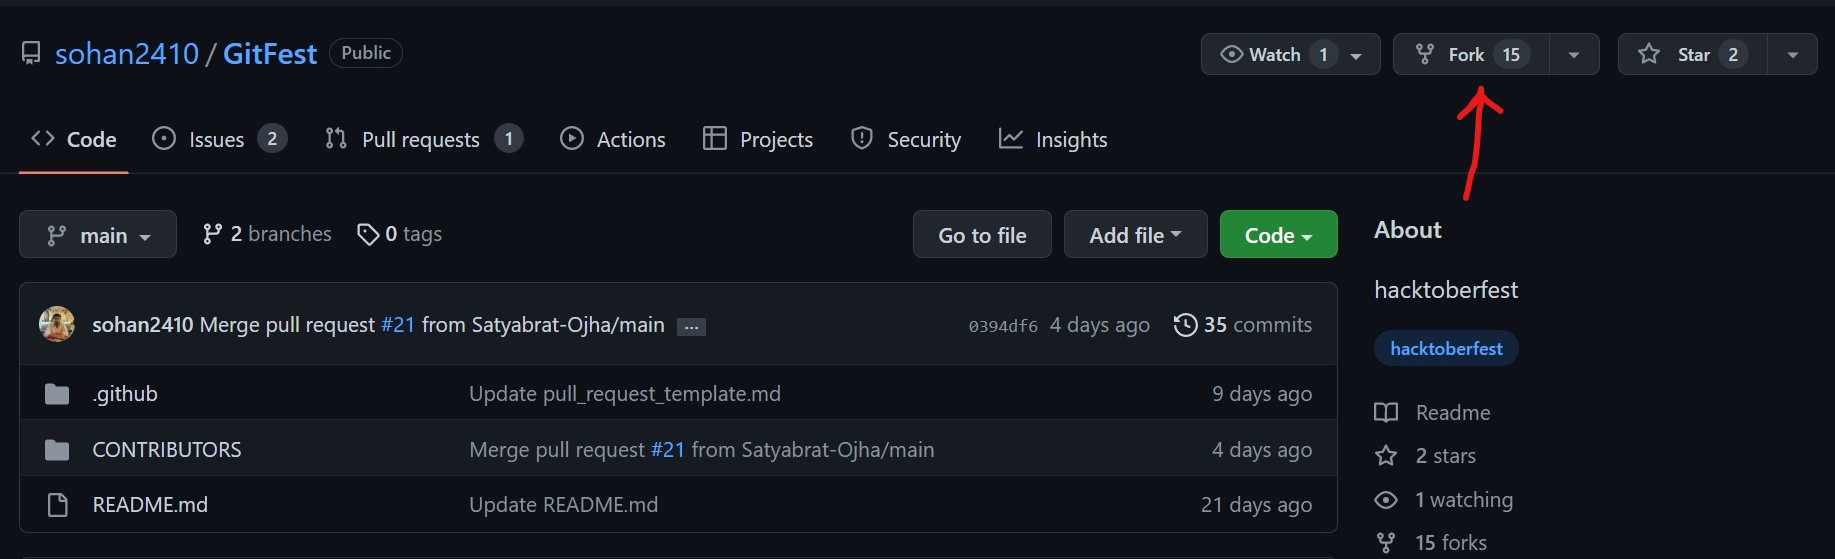Click the CONTRIBUTORS folder icon
Image resolution: width=1835 pixels, height=559 pixels.
(x=57, y=450)
